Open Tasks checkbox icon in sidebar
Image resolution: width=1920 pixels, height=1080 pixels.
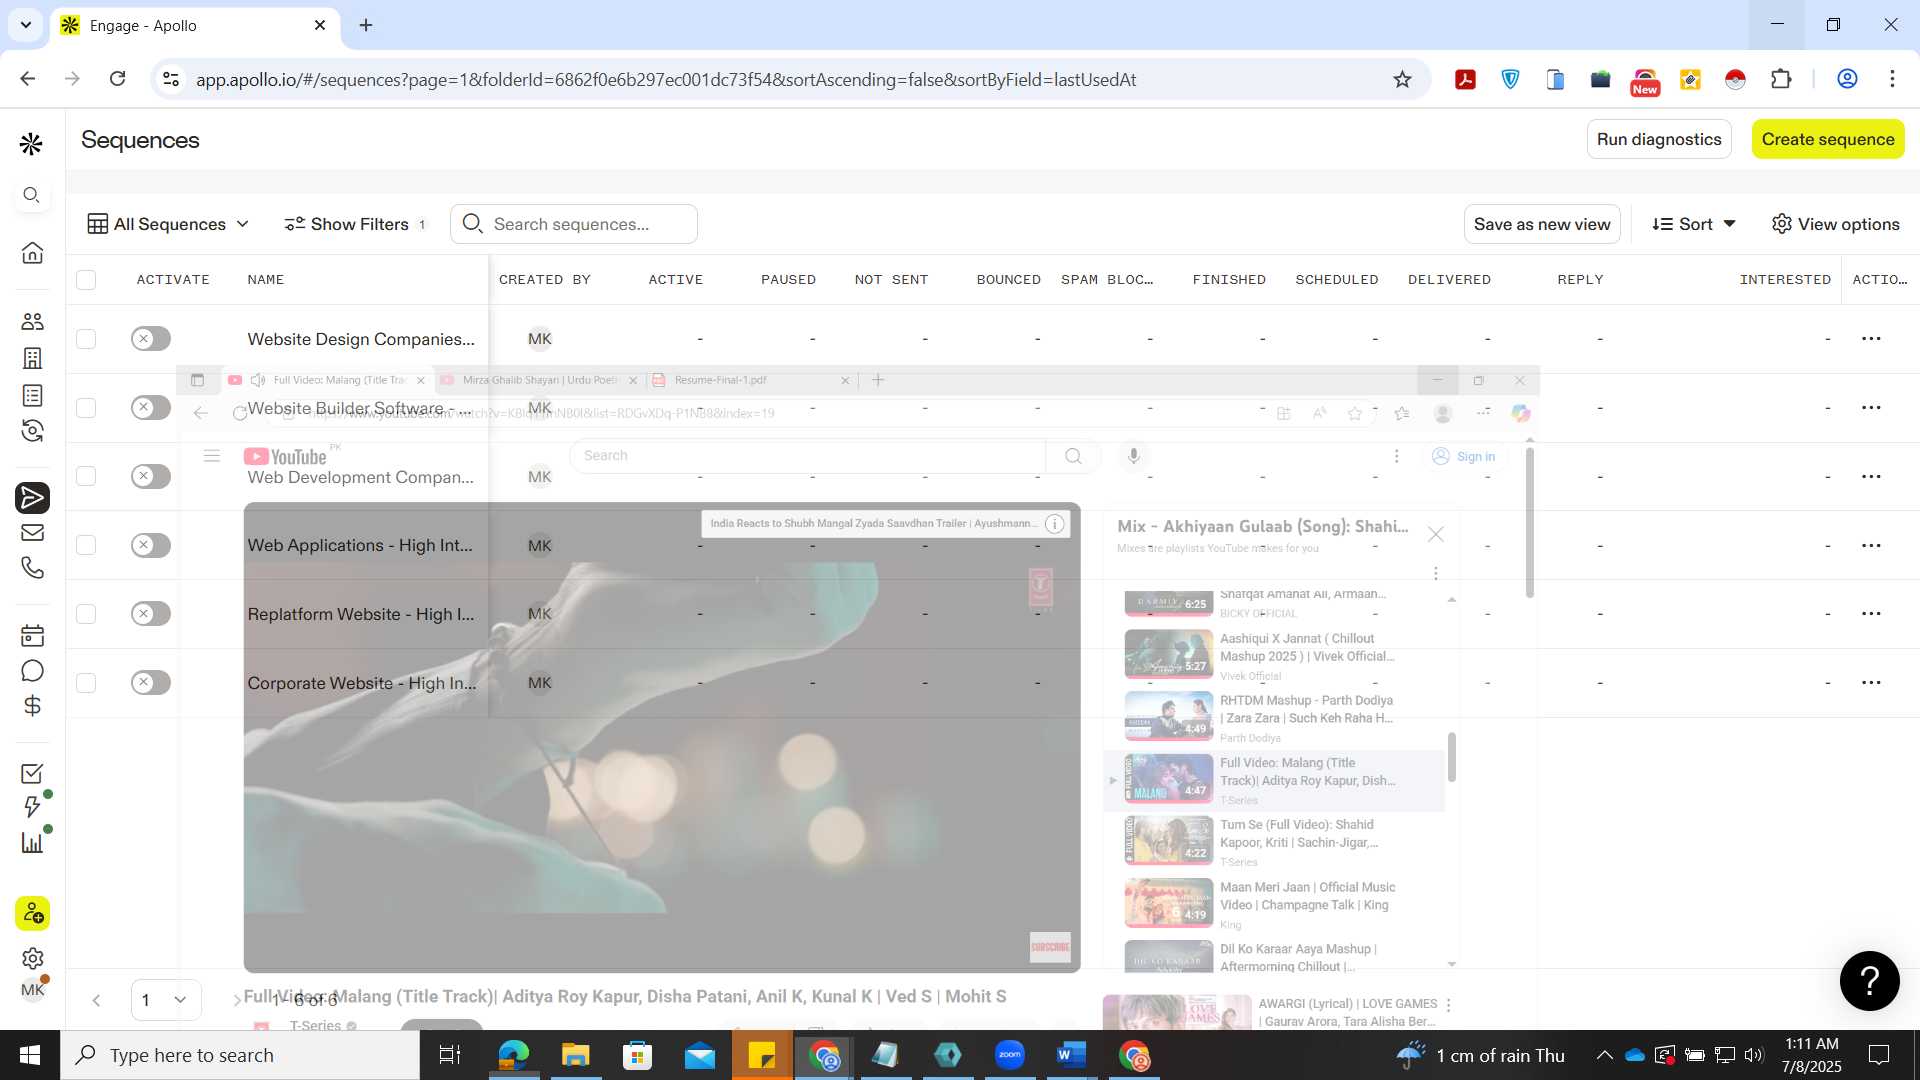pos(32,774)
